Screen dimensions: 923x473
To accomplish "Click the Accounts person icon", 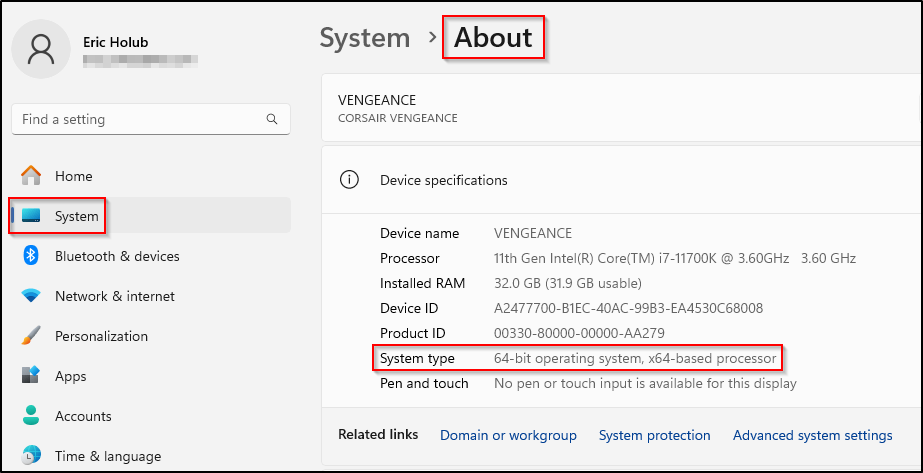I will 31,416.
